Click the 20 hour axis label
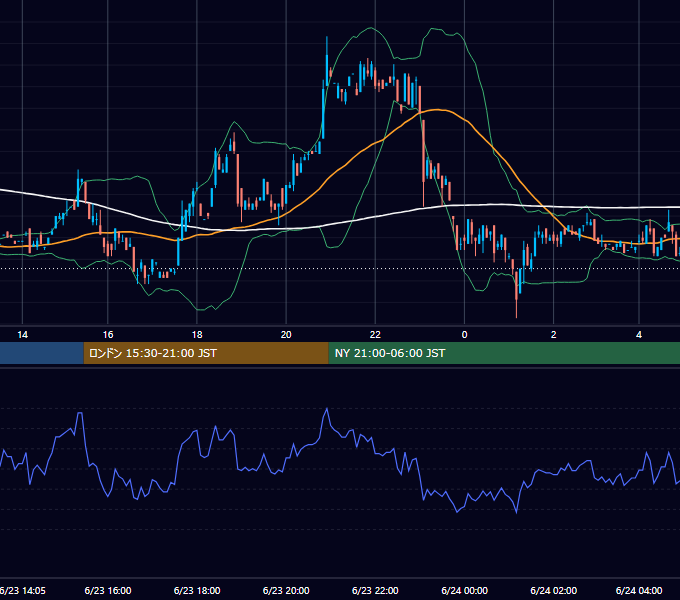Image resolution: width=680 pixels, height=600 pixels. pos(286,335)
